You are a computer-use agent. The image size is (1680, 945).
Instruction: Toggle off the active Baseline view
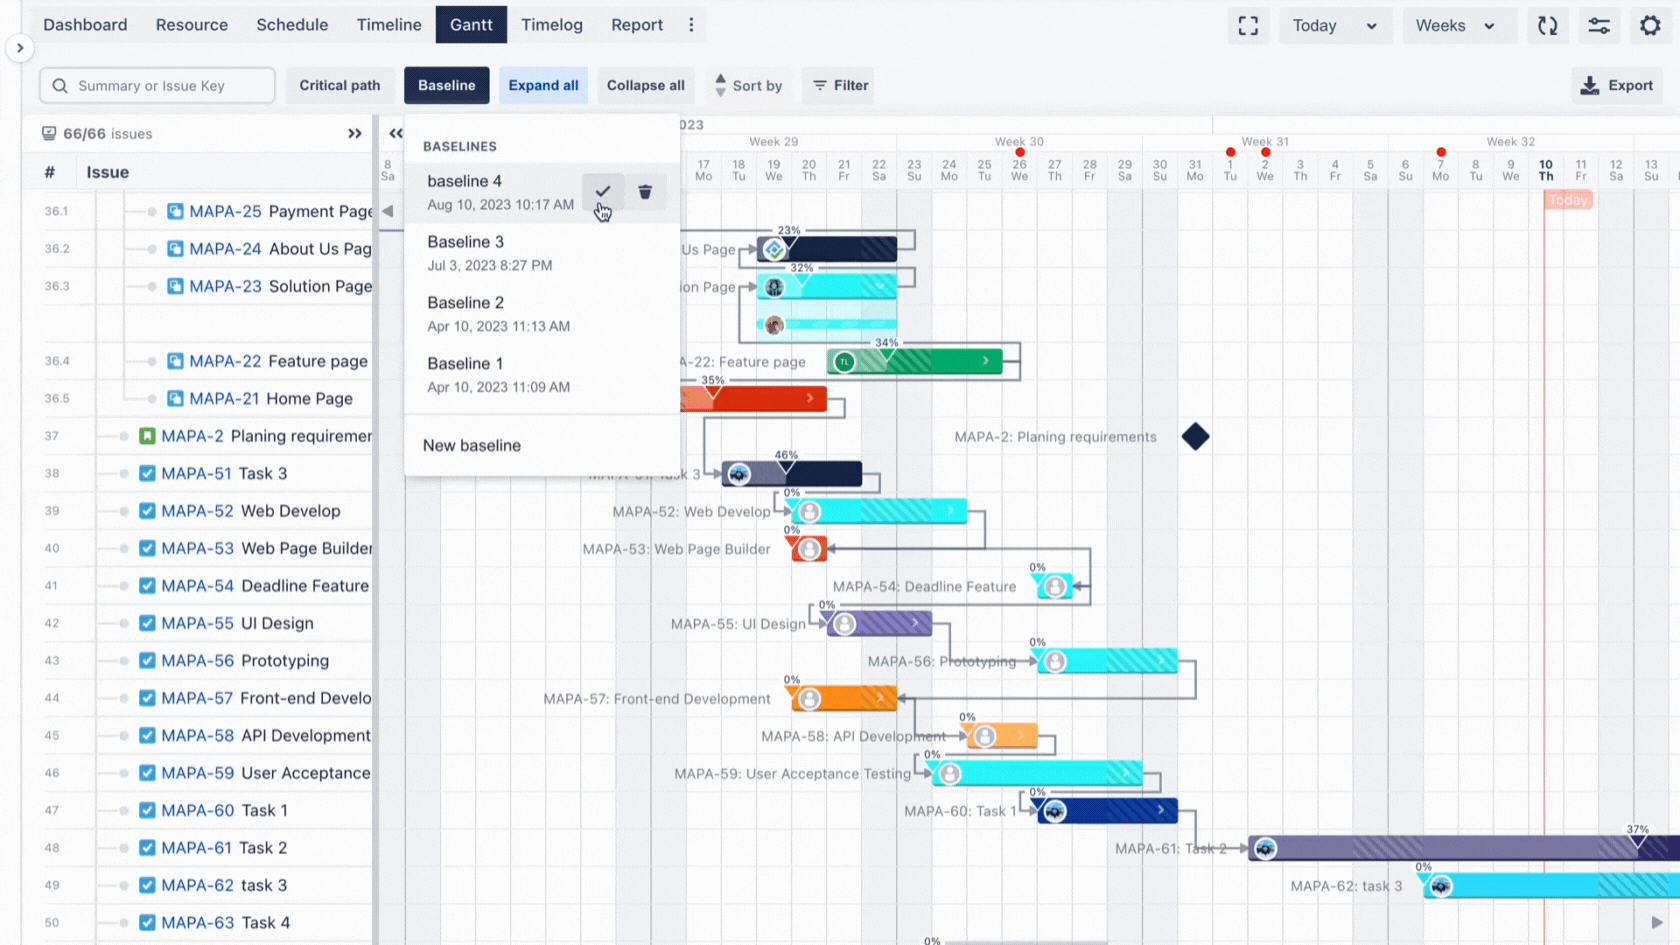(446, 86)
